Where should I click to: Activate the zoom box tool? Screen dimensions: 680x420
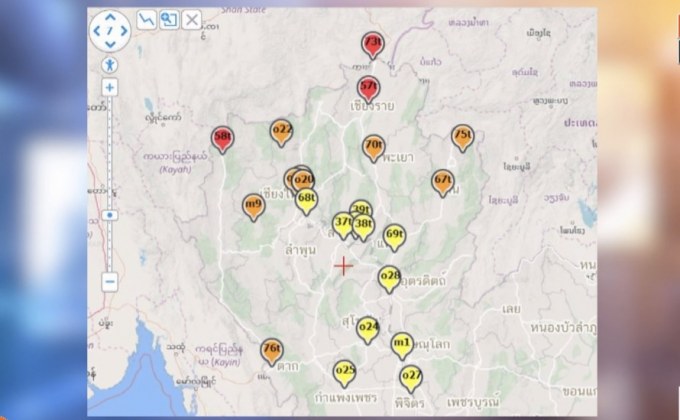click(x=168, y=20)
